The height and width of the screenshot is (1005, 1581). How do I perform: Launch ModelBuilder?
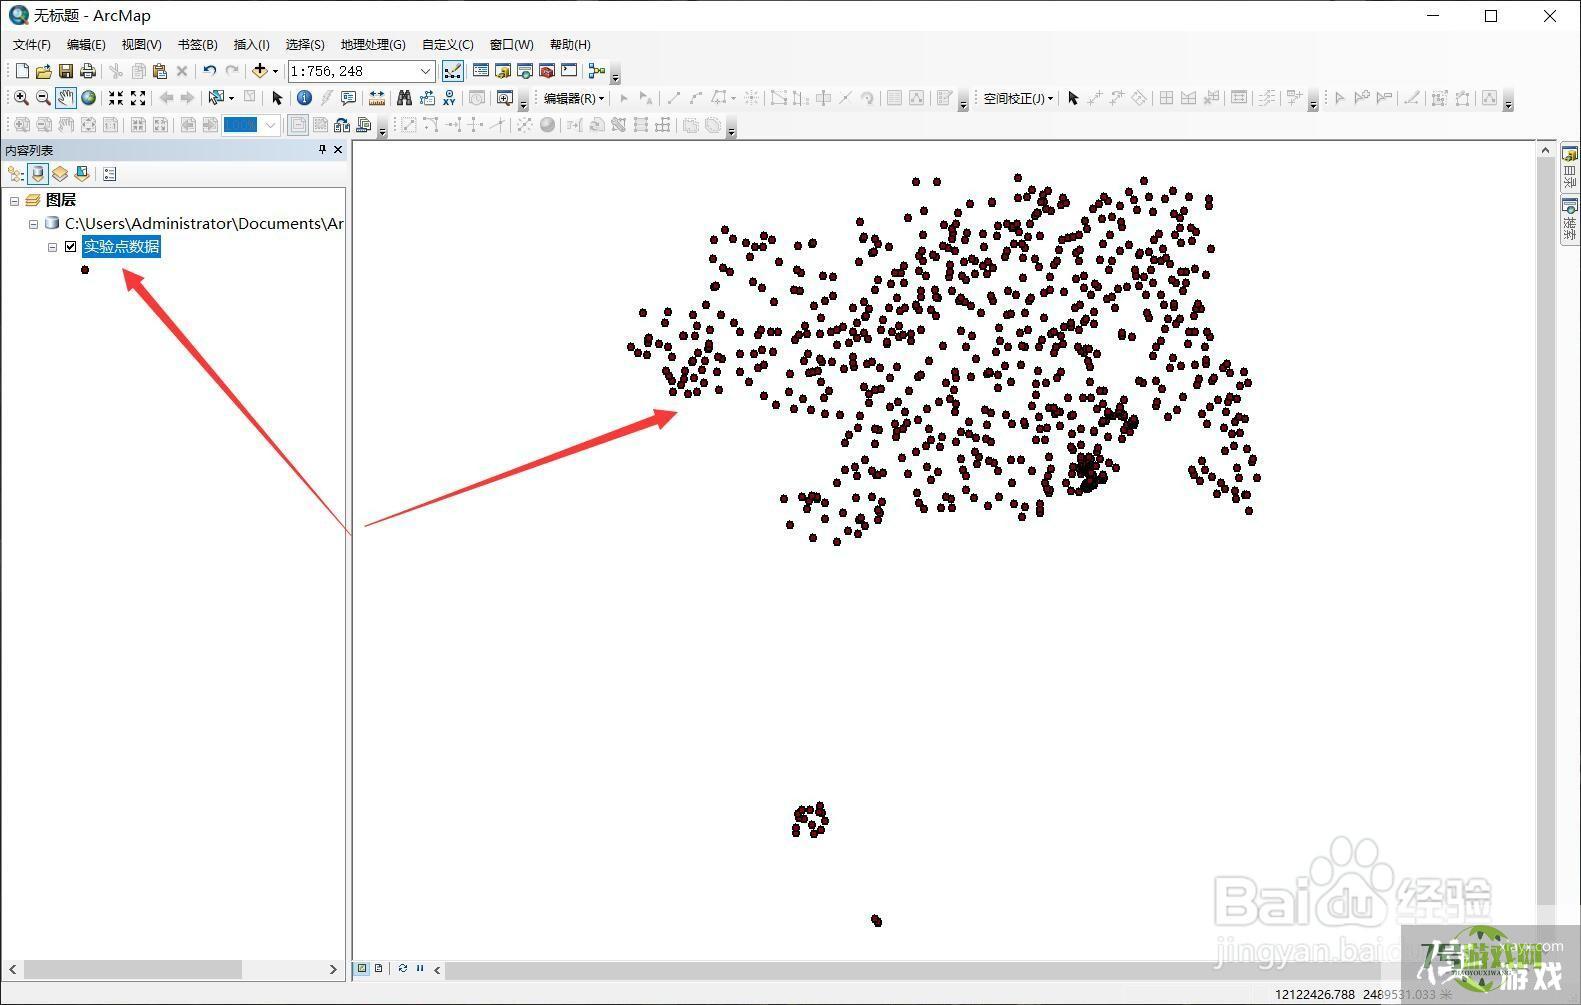point(597,71)
